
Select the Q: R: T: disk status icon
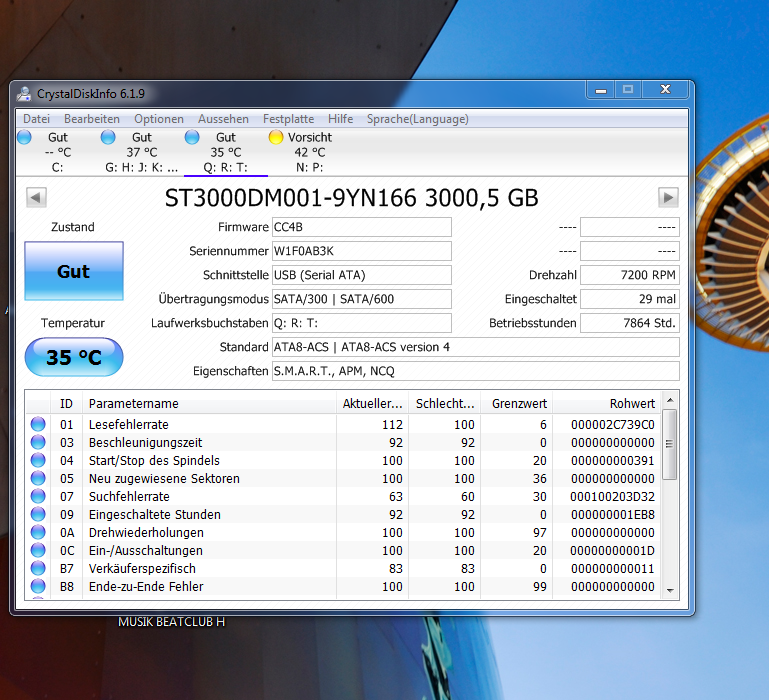192,137
